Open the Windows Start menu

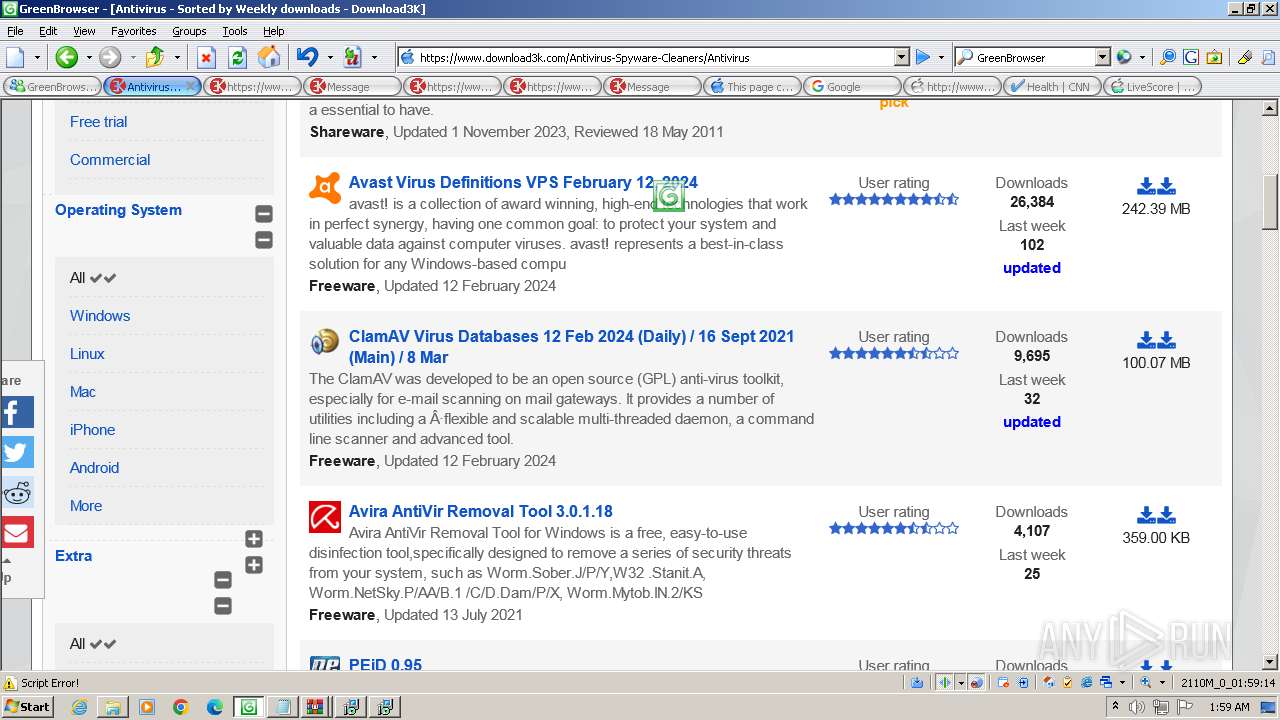(27, 707)
